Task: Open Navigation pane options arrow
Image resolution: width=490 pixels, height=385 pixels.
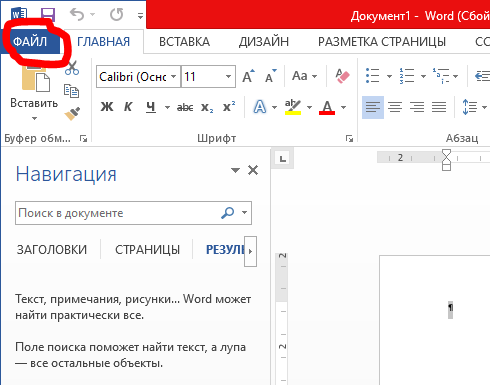Action: pos(235,171)
